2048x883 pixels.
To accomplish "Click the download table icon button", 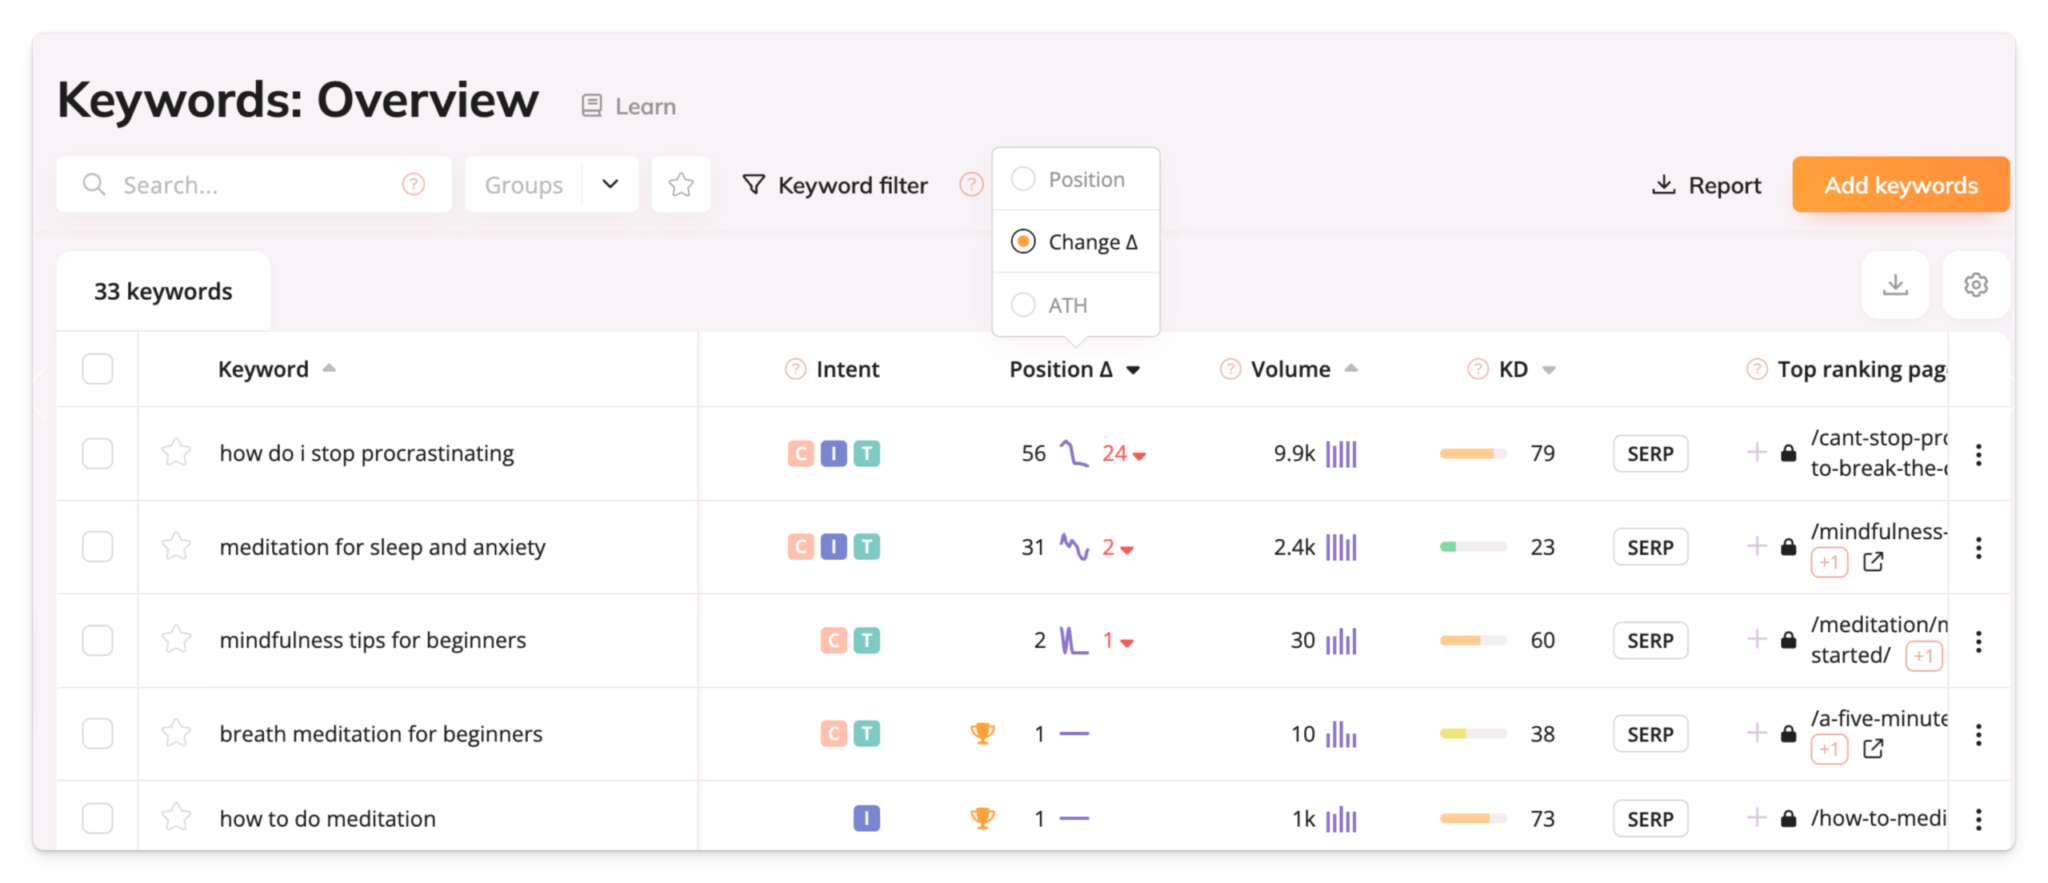I will pyautogui.click(x=1895, y=285).
